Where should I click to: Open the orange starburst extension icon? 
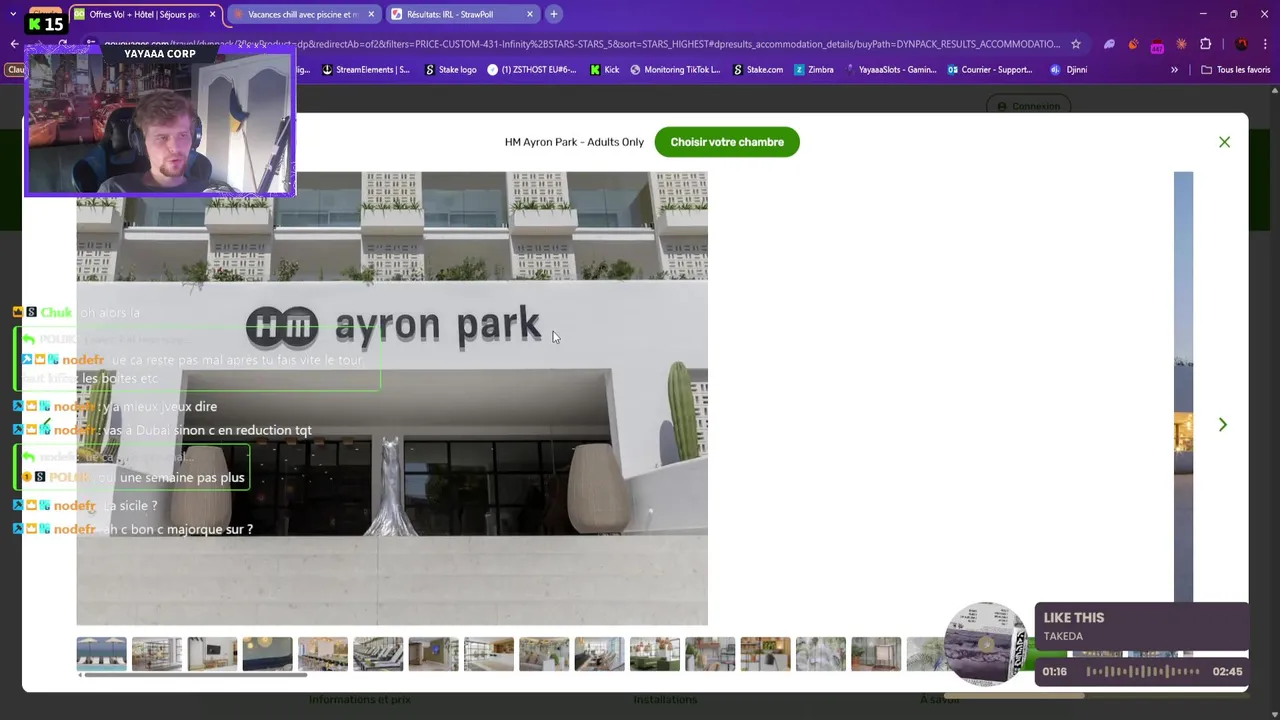1181,44
